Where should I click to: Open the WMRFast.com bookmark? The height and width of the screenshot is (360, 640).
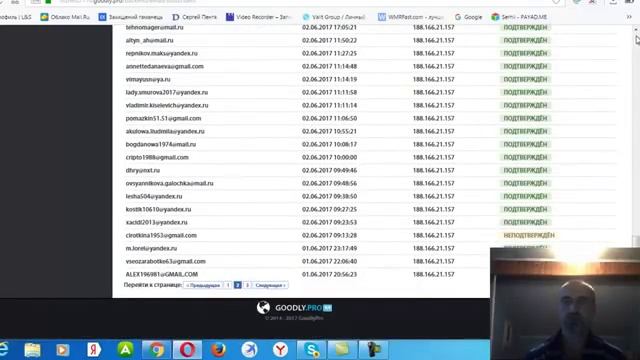coord(411,17)
